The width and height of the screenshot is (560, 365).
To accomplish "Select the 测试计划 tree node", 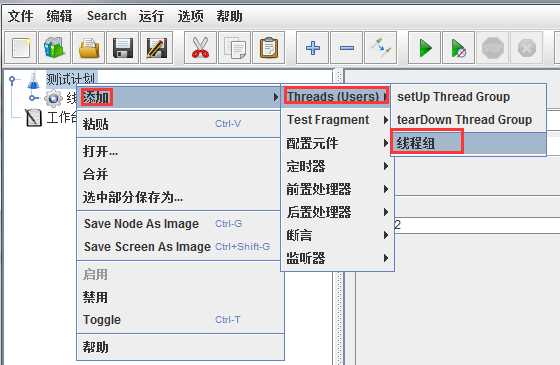I will point(71,79).
